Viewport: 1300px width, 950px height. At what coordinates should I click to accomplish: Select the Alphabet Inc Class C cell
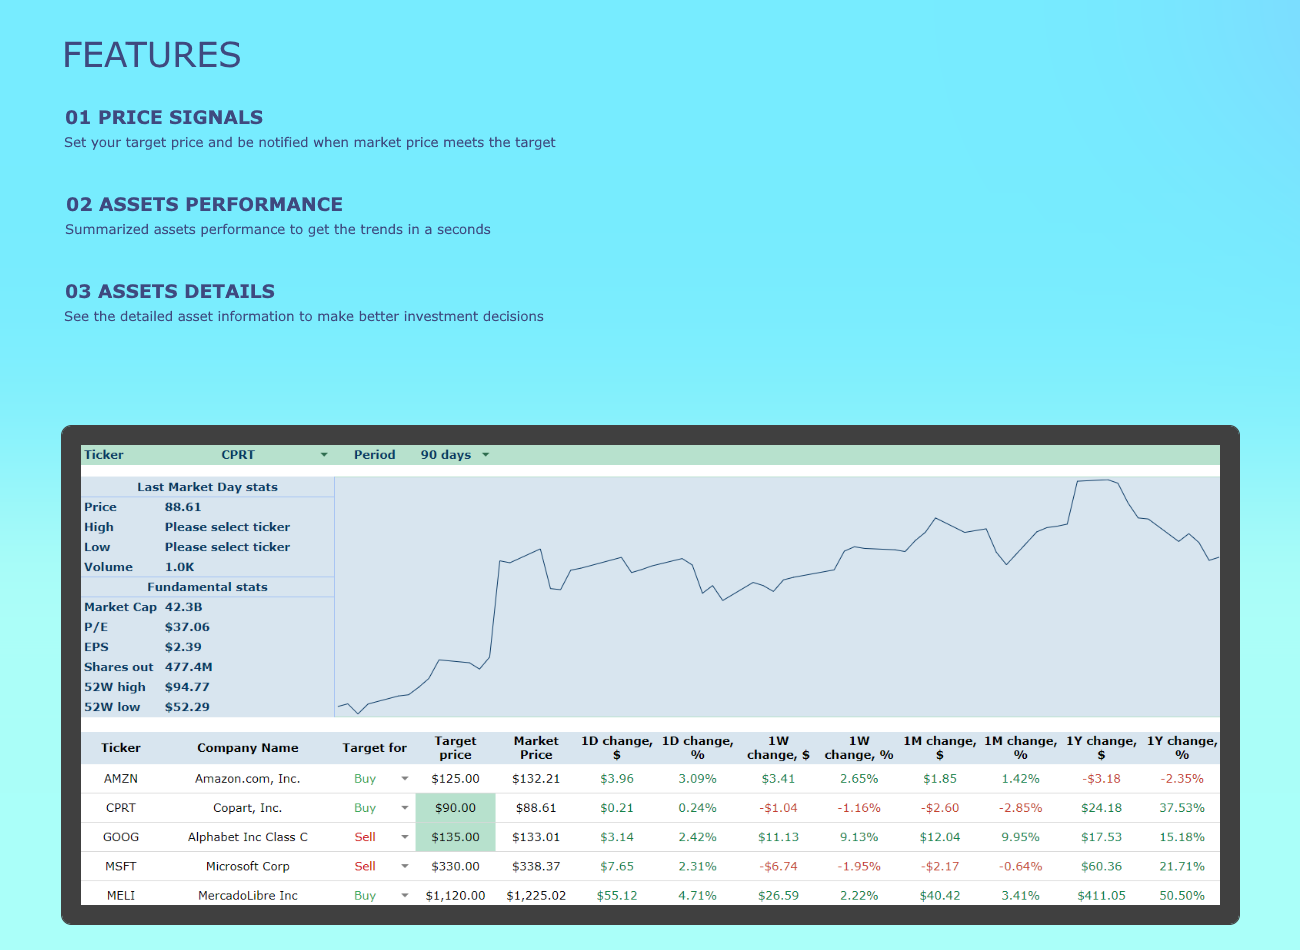click(x=248, y=837)
